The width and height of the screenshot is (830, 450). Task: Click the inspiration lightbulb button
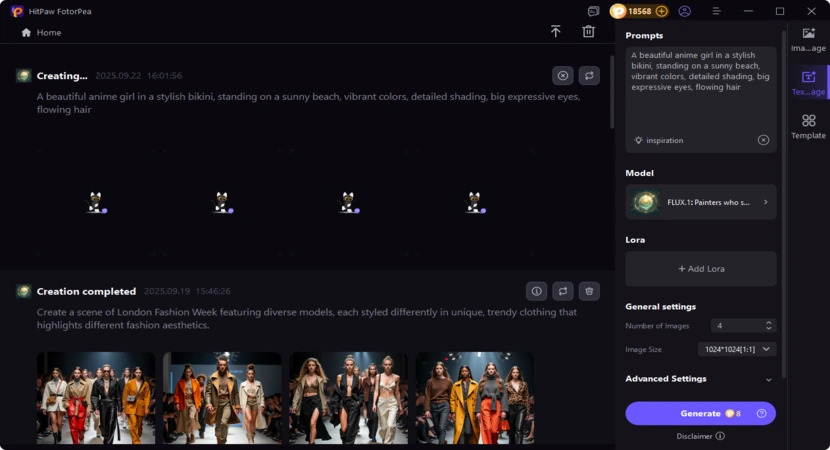coord(658,140)
